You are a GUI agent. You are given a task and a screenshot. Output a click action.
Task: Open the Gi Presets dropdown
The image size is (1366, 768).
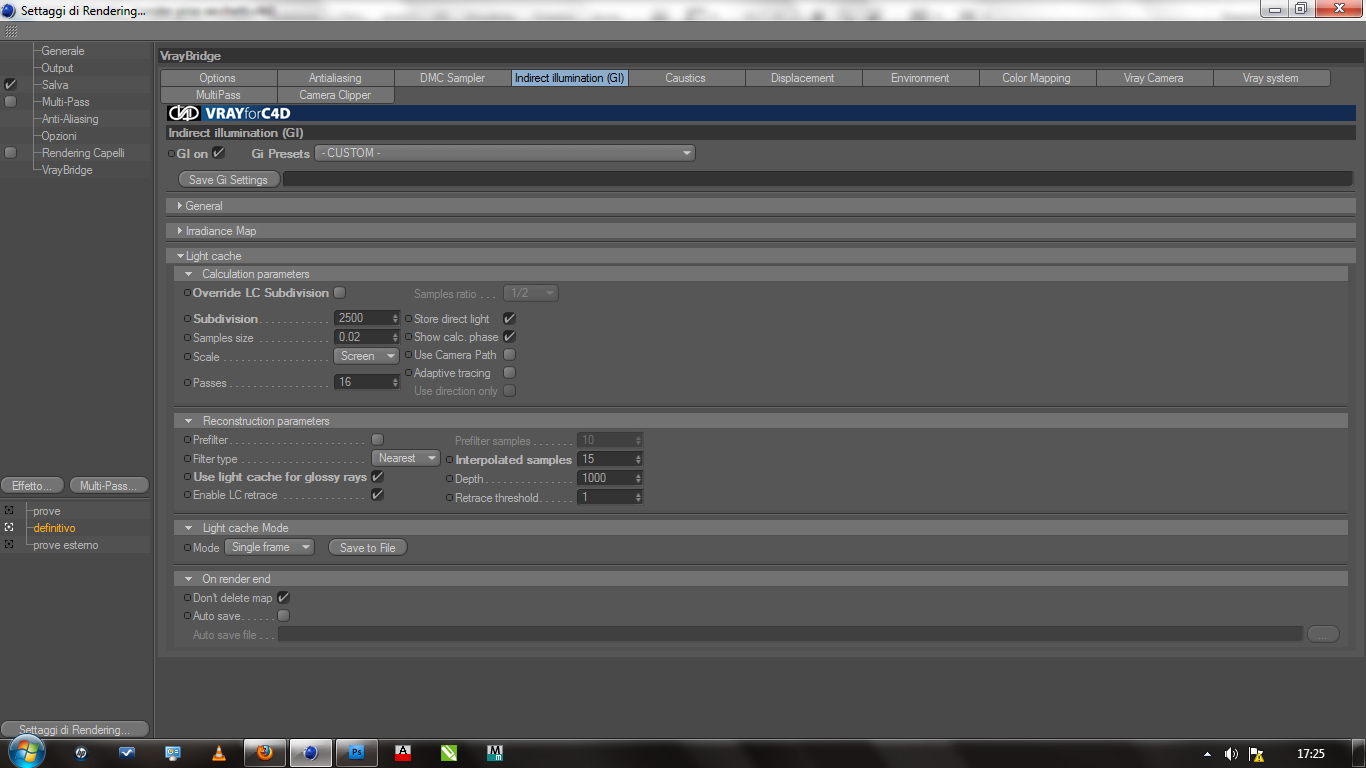click(x=505, y=153)
